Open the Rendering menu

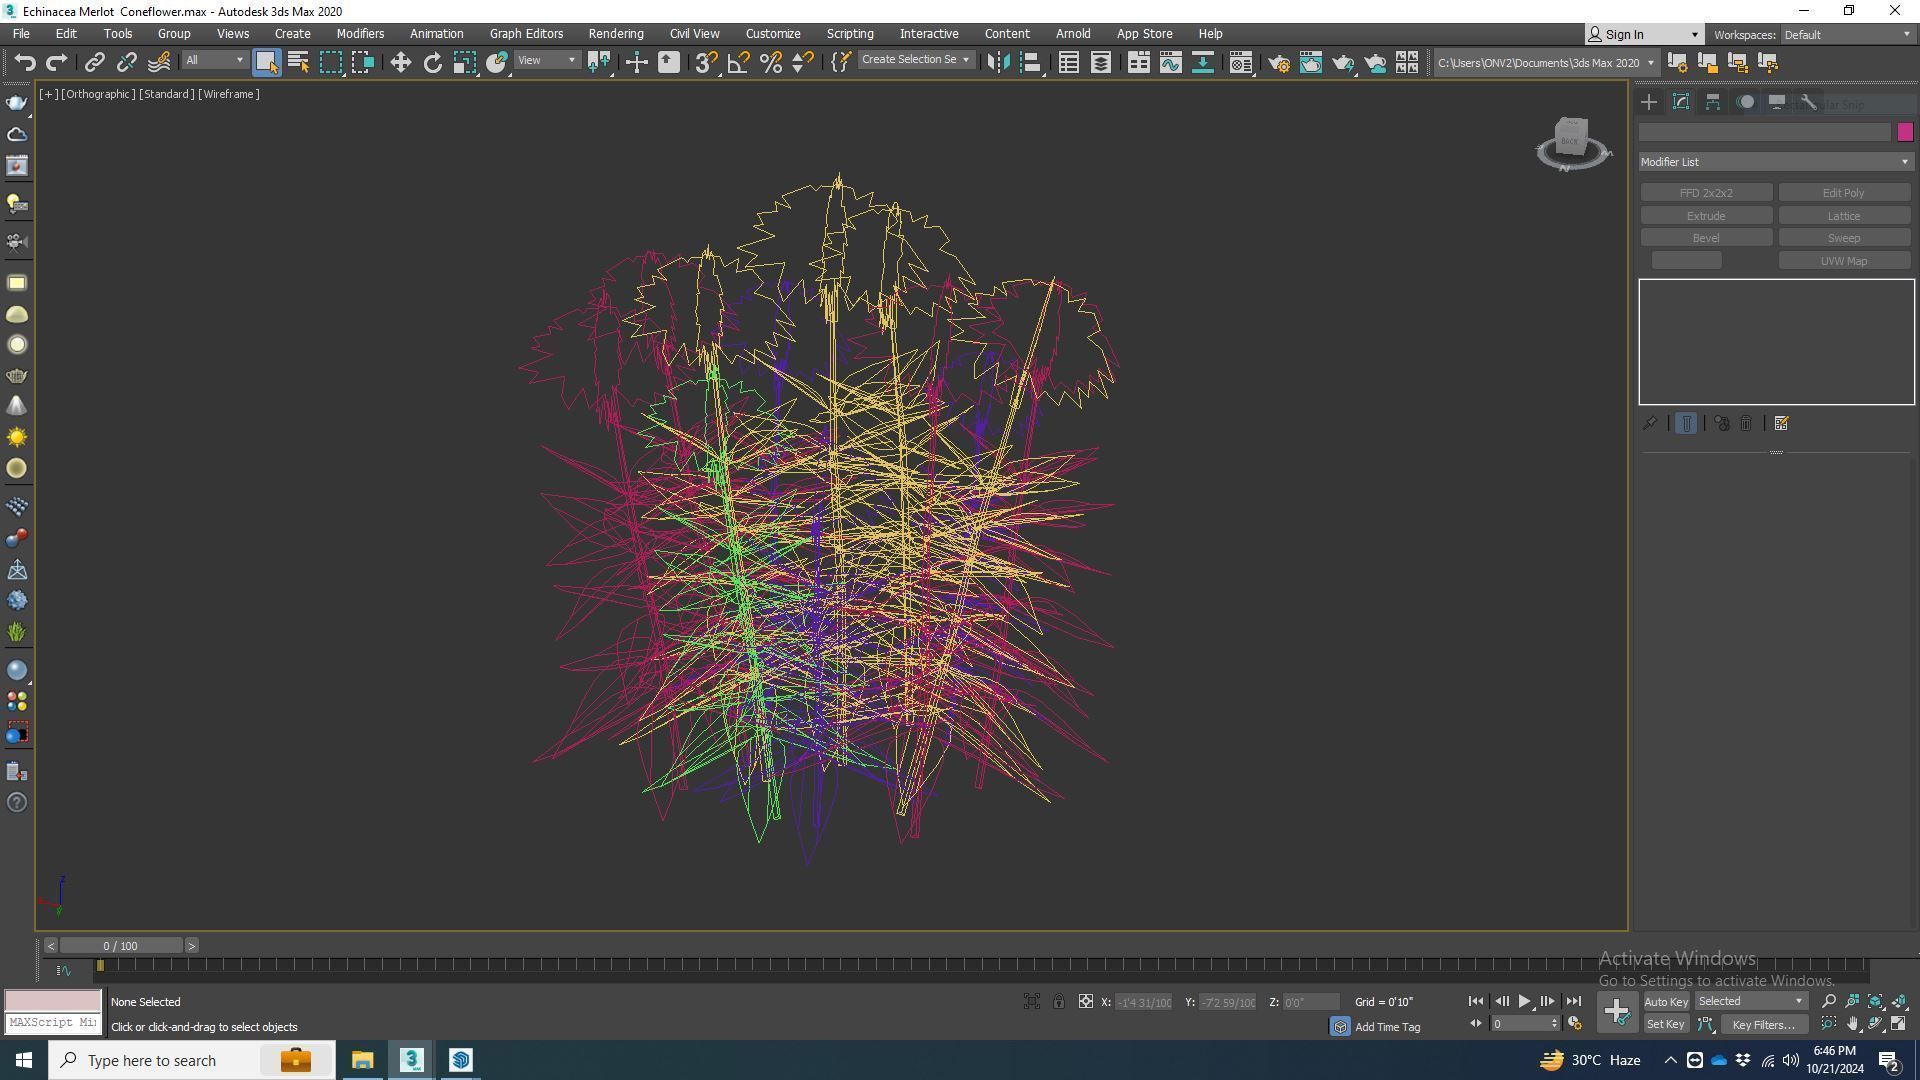615,34
